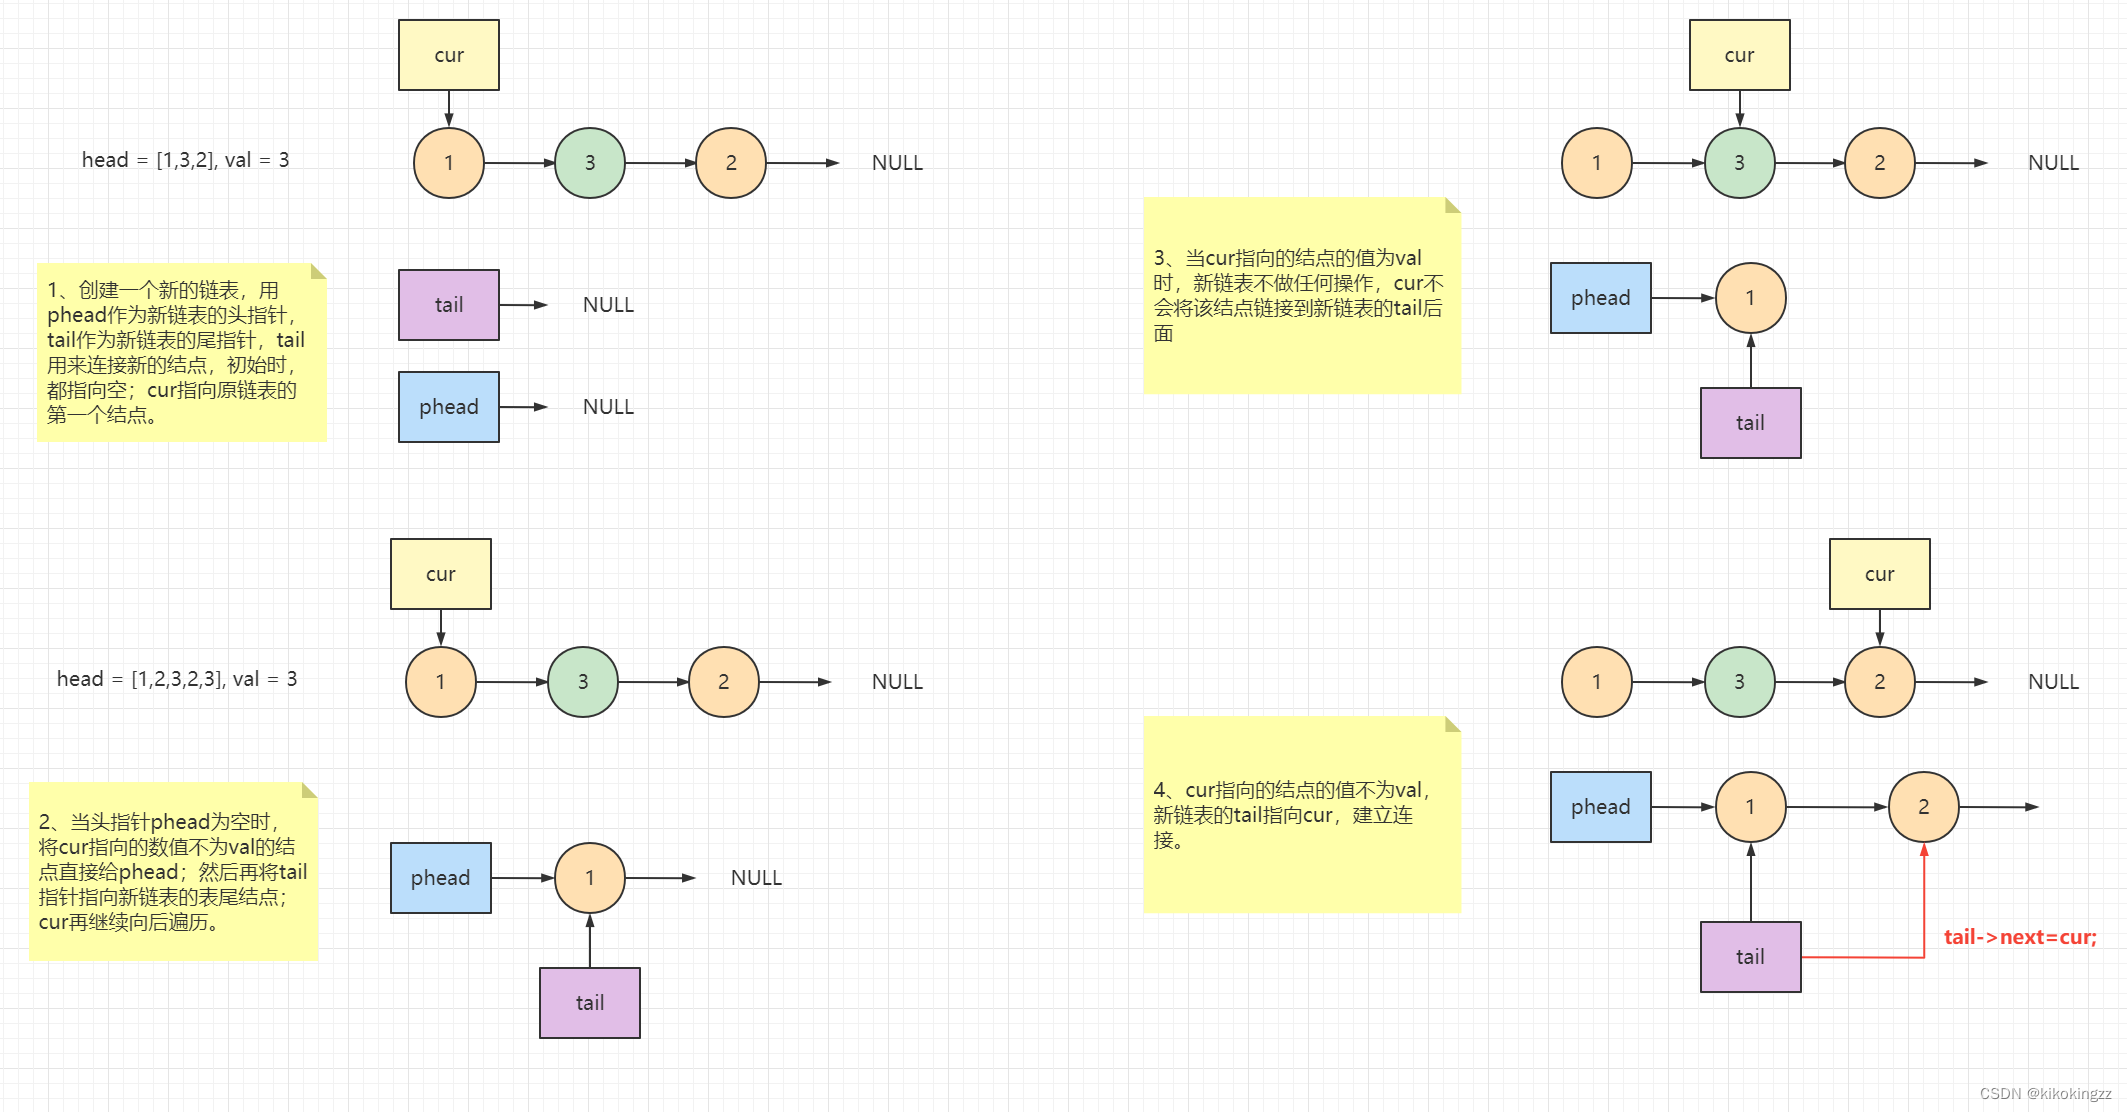
Task: Click node 1 next to phead in step 4 diagram
Action: (1750, 807)
